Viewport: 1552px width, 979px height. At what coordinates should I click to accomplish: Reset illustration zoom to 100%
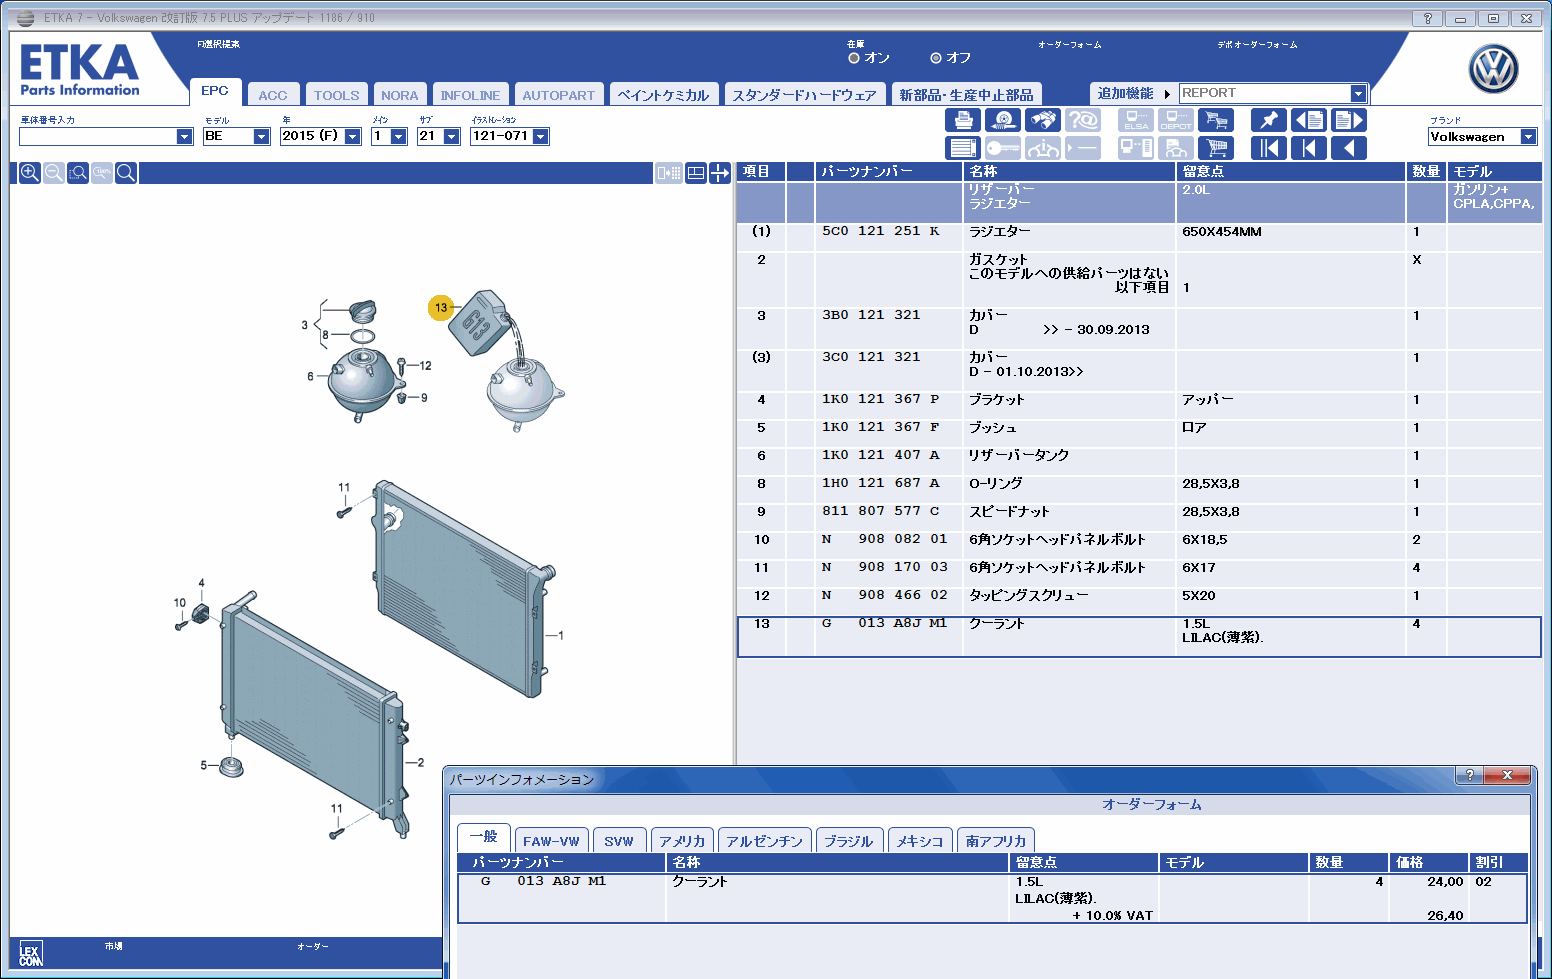click(102, 173)
